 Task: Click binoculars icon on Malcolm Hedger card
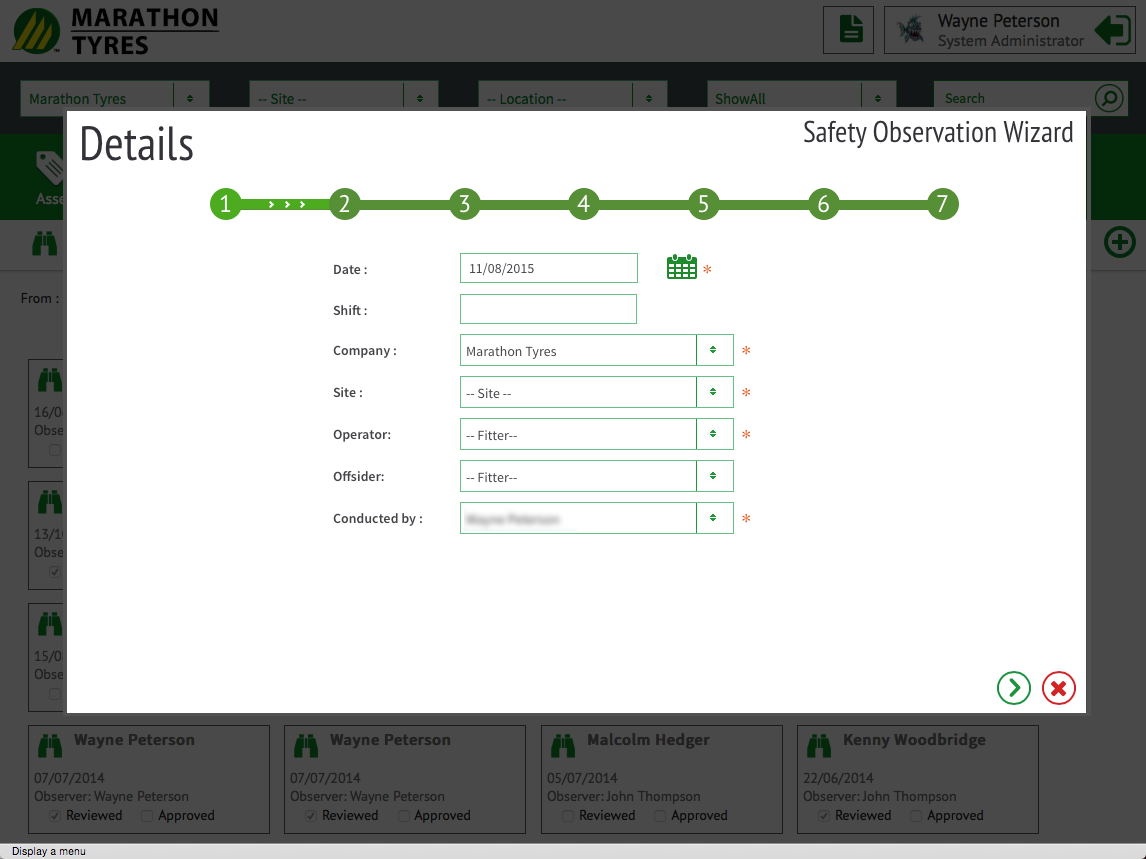pos(562,745)
